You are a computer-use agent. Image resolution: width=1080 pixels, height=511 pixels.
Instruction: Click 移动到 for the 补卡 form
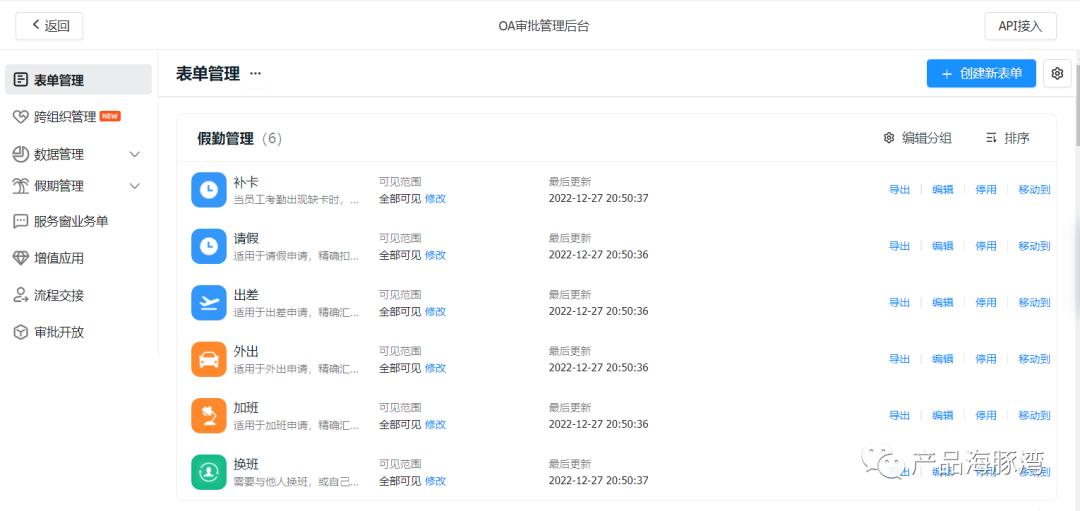click(x=1035, y=189)
